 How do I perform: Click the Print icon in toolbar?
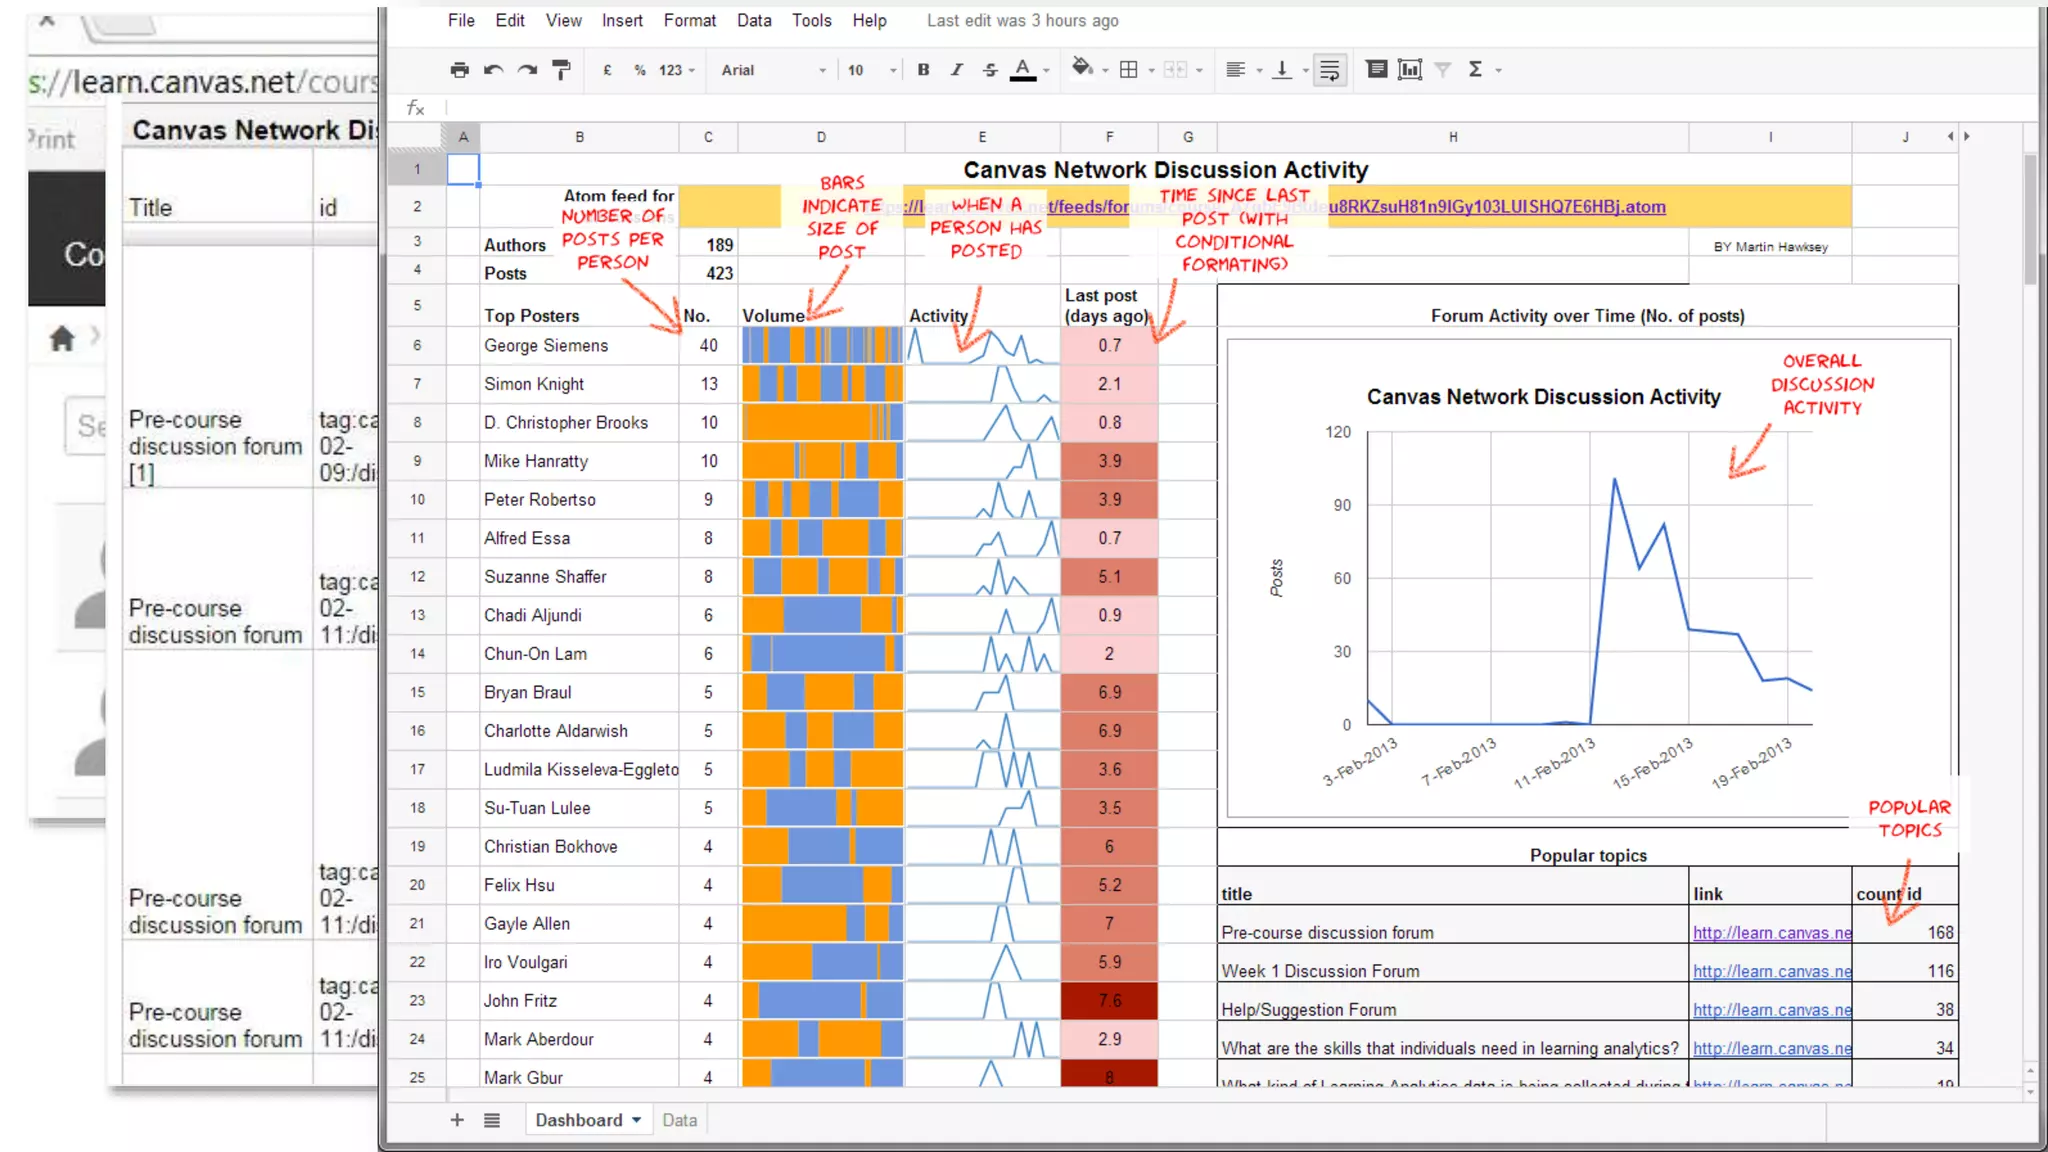459,70
